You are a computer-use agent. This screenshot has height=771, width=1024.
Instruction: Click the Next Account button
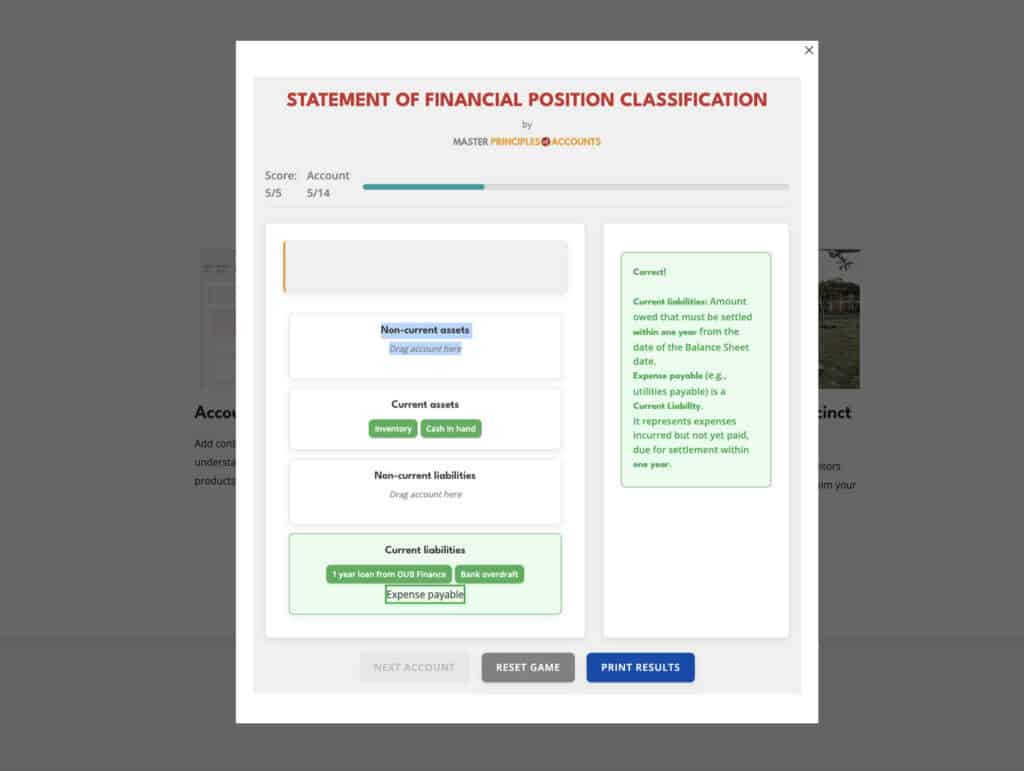tap(414, 667)
